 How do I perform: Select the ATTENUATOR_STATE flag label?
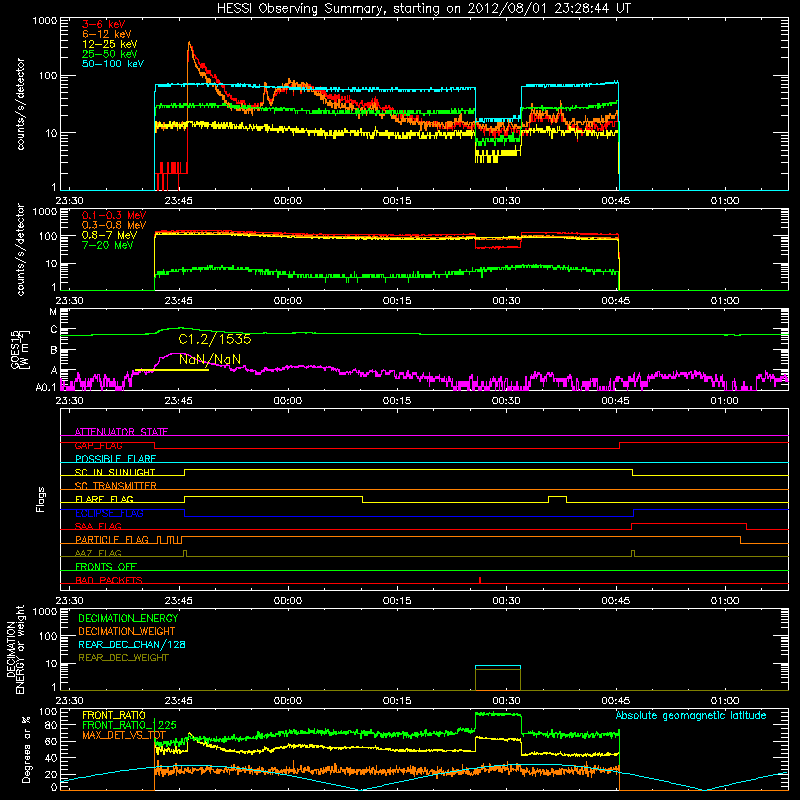[x=121, y=432]
